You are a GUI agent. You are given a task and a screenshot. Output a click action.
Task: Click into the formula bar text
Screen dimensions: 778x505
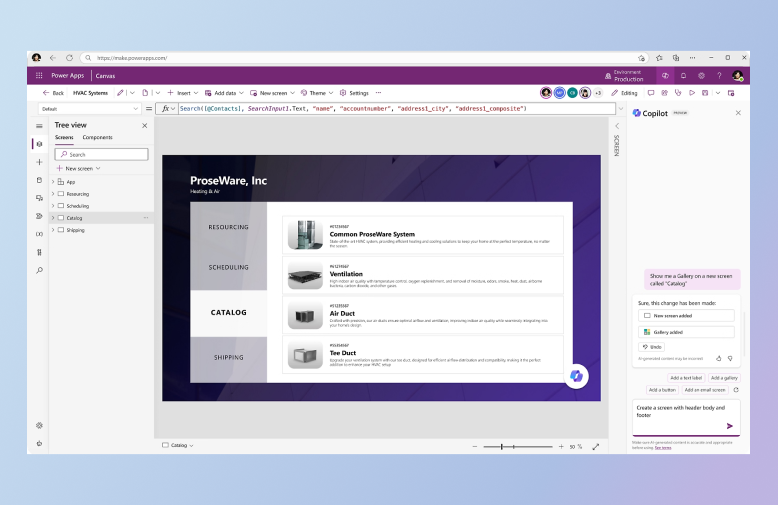(x=396, y=109)
